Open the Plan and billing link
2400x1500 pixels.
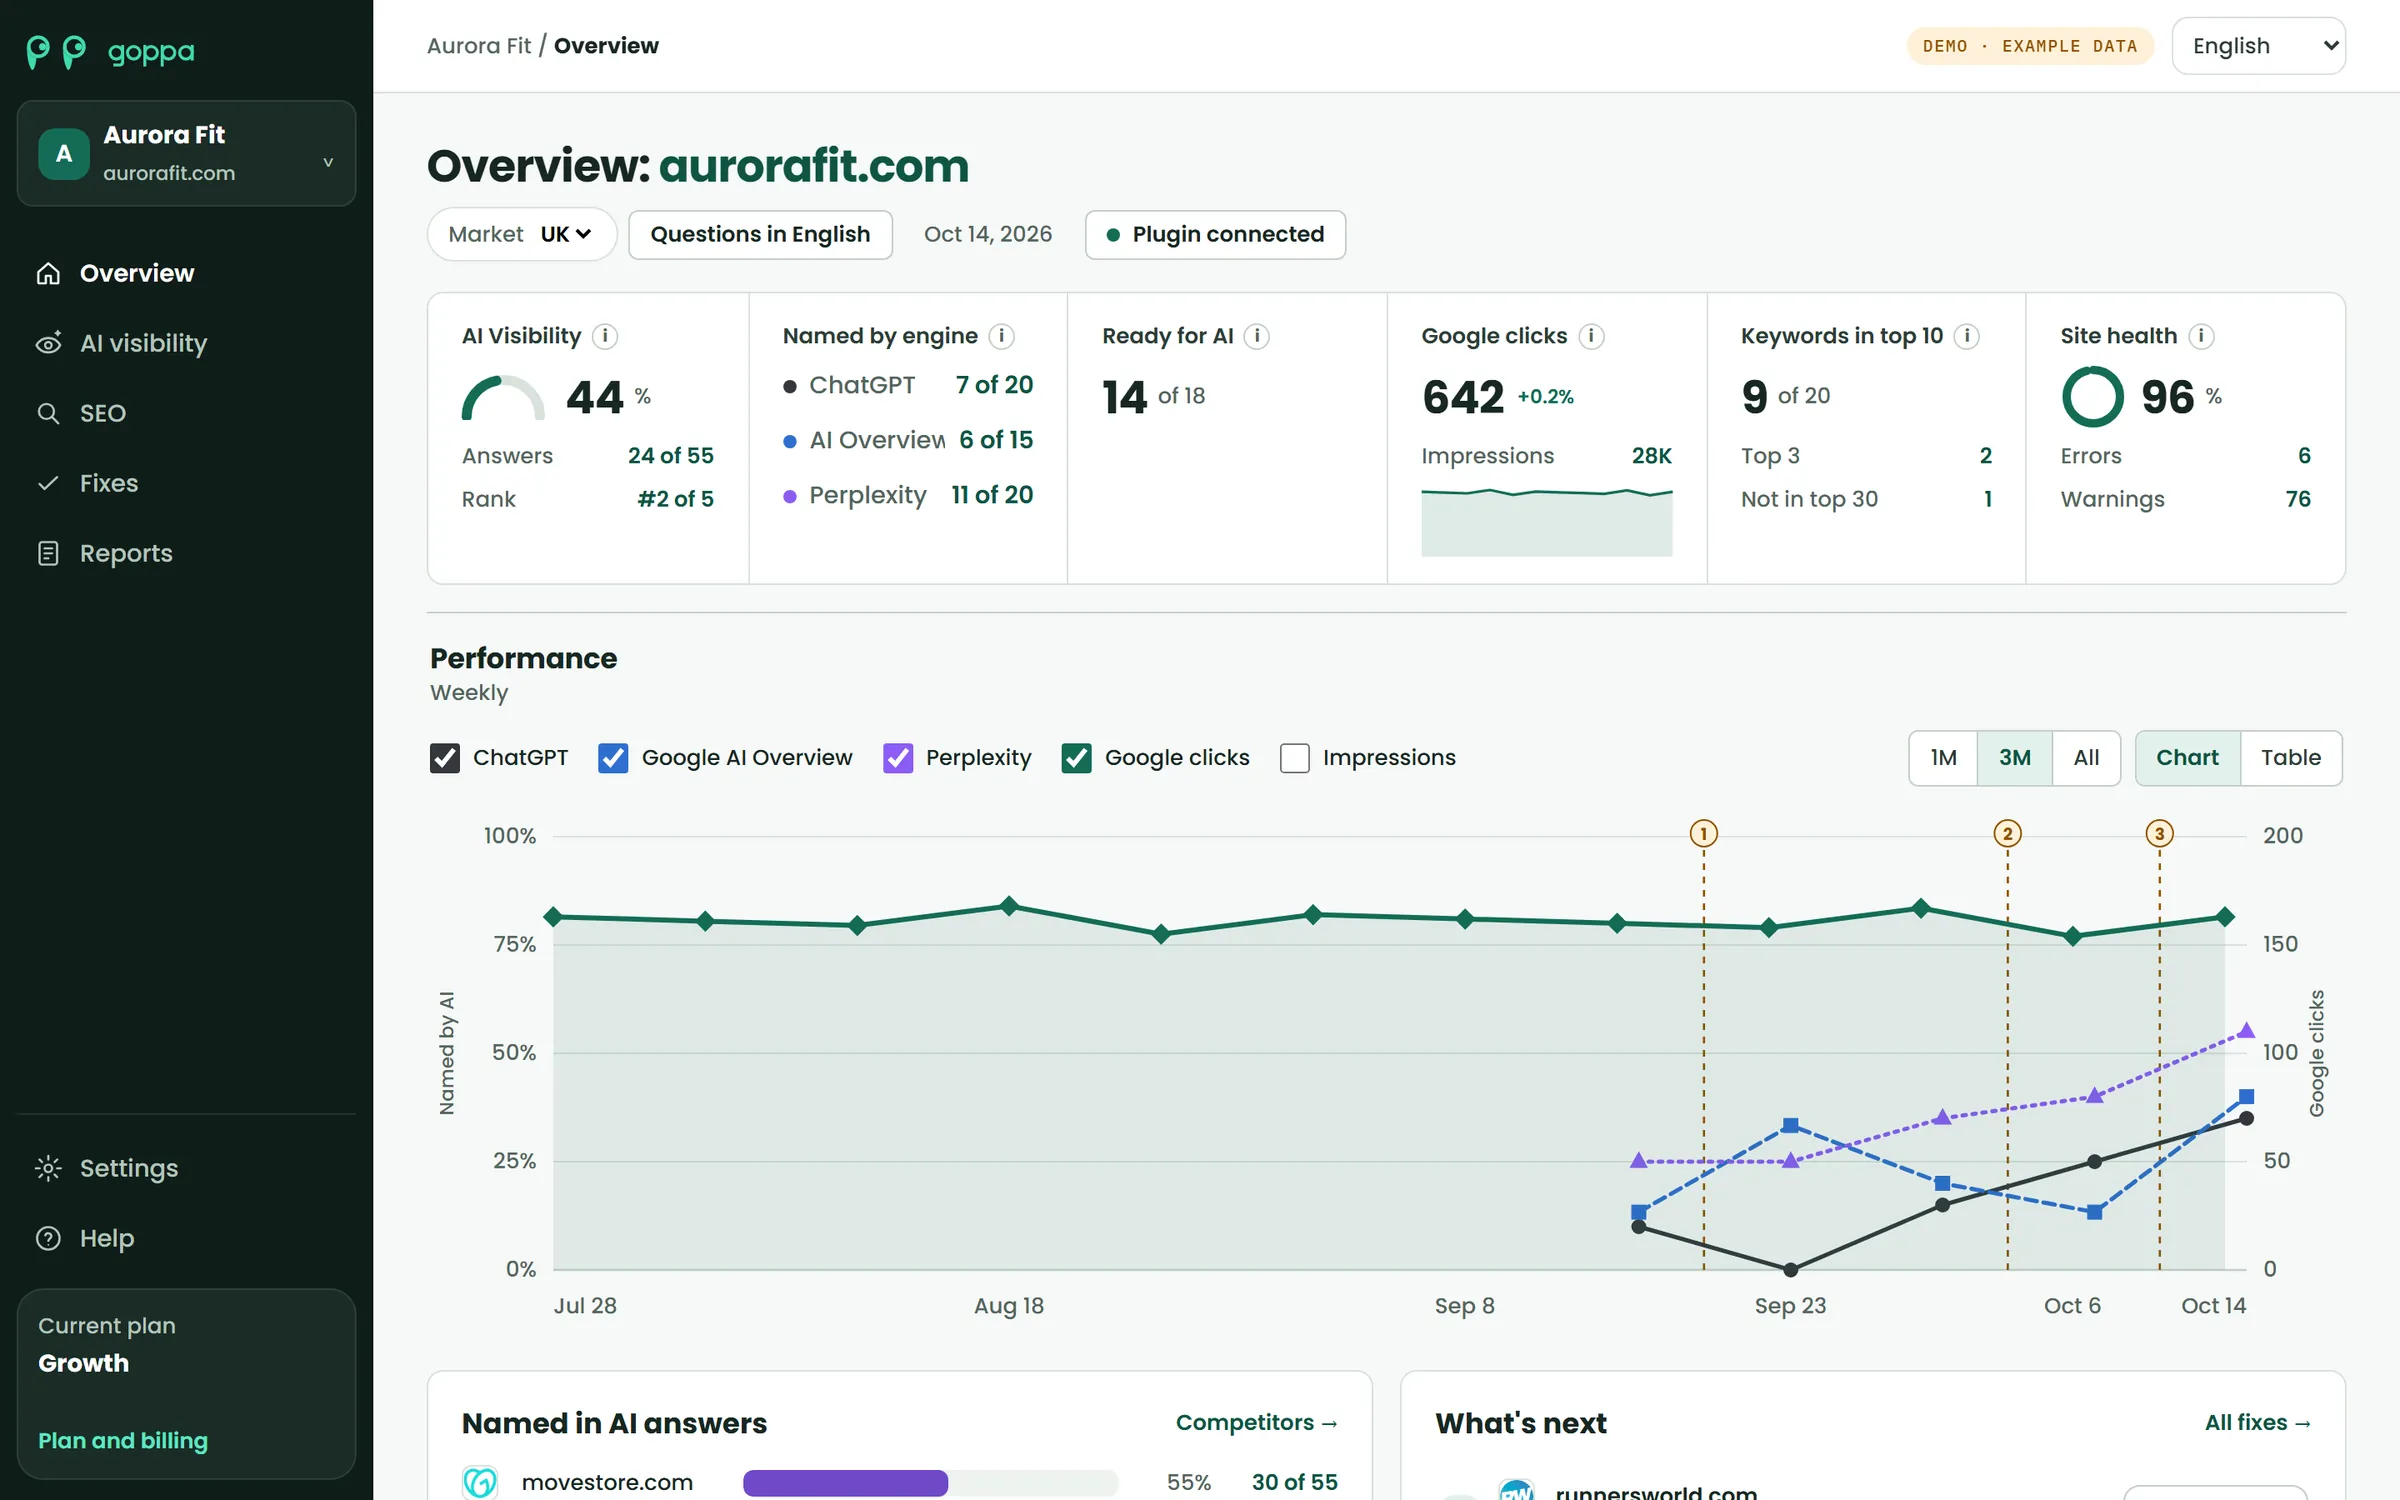pyautogui.click(x=123, y=1440)
